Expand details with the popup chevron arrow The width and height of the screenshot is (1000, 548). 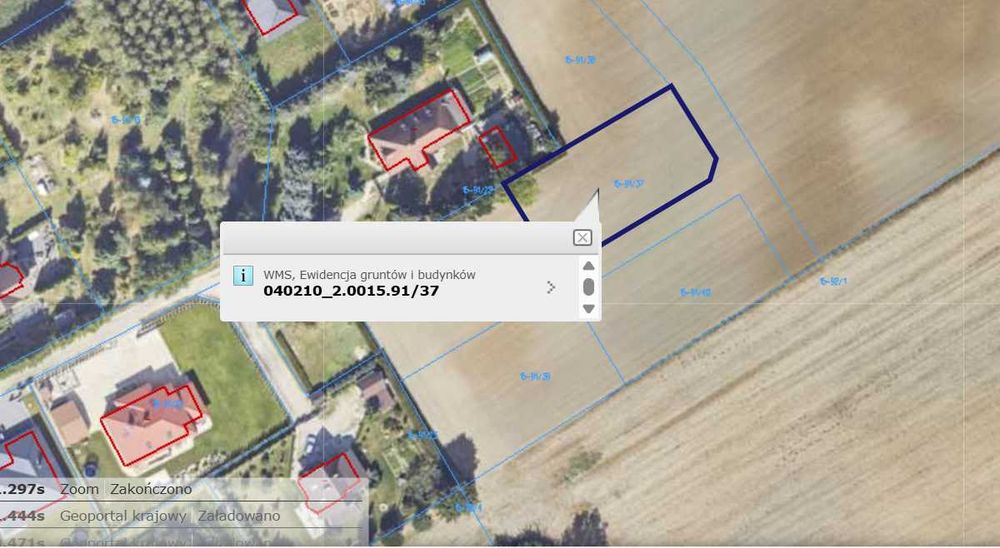[x=551, y=287]
